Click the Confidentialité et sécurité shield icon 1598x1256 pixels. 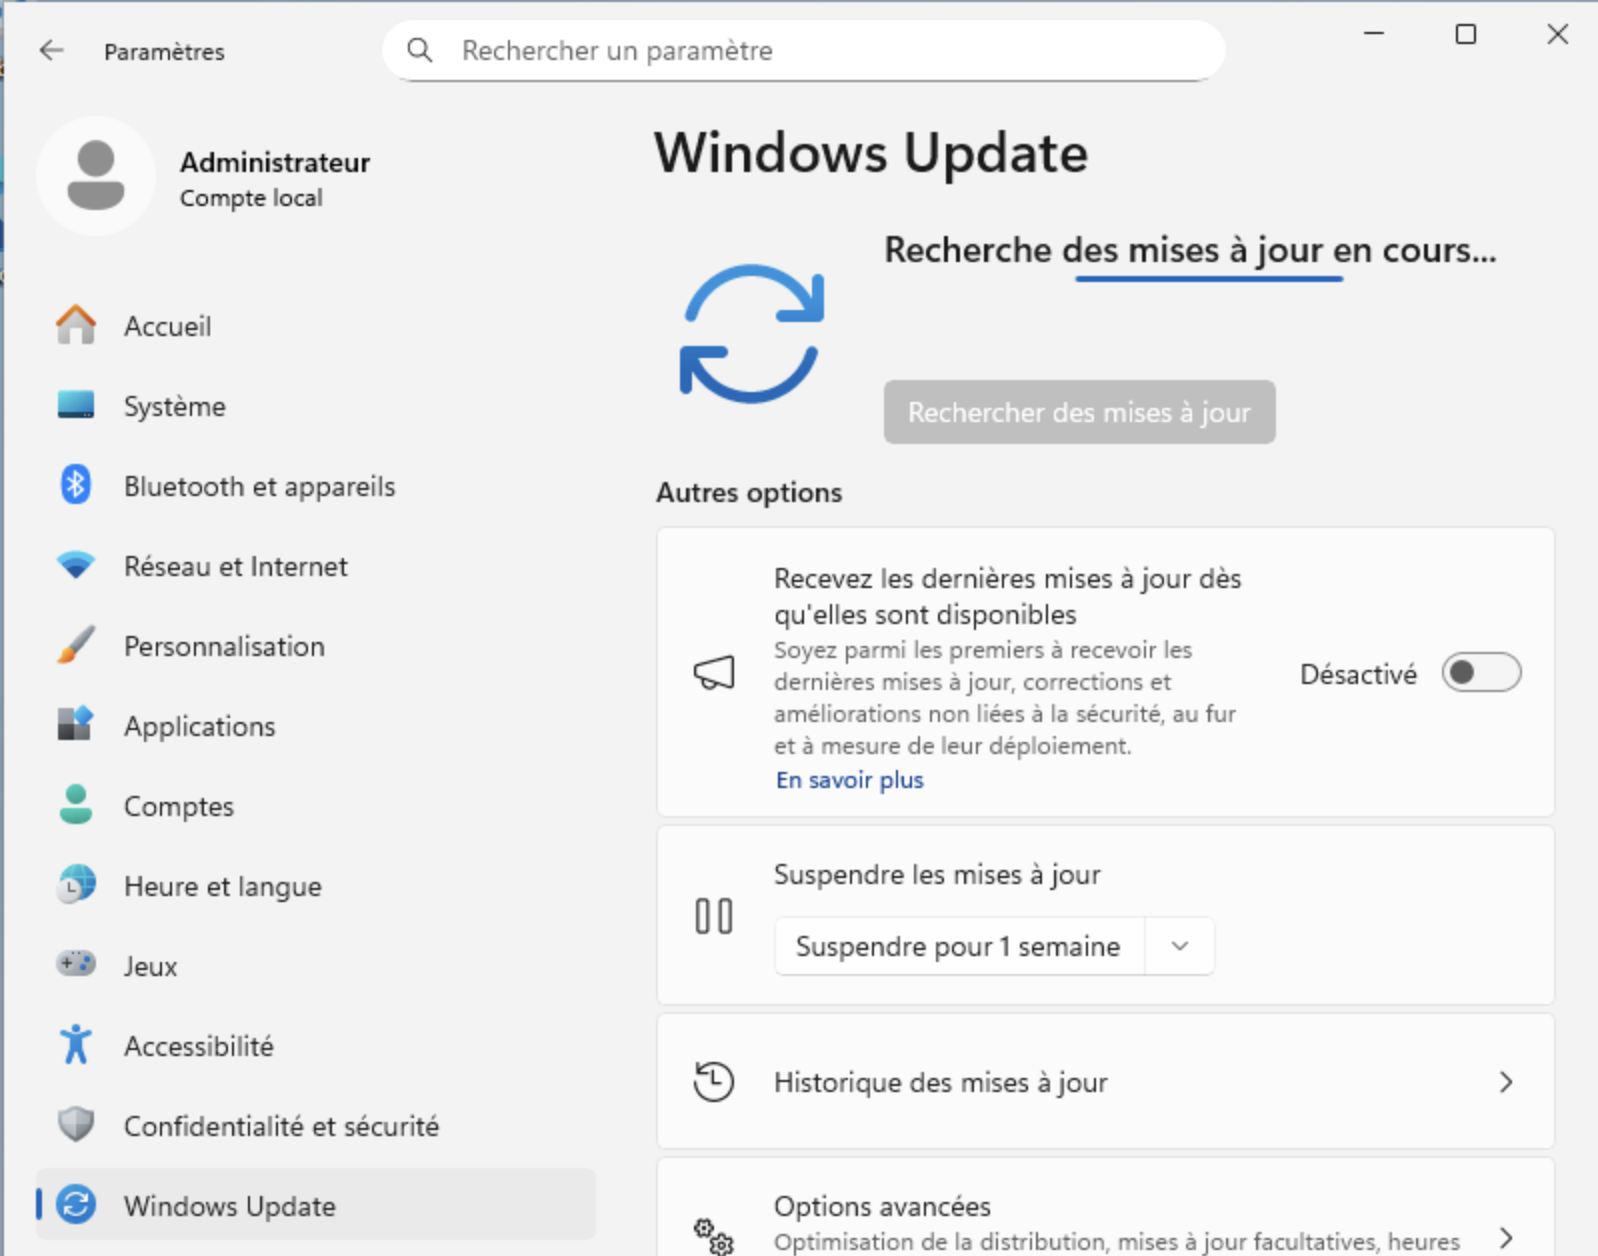[x=76, y=1125]
